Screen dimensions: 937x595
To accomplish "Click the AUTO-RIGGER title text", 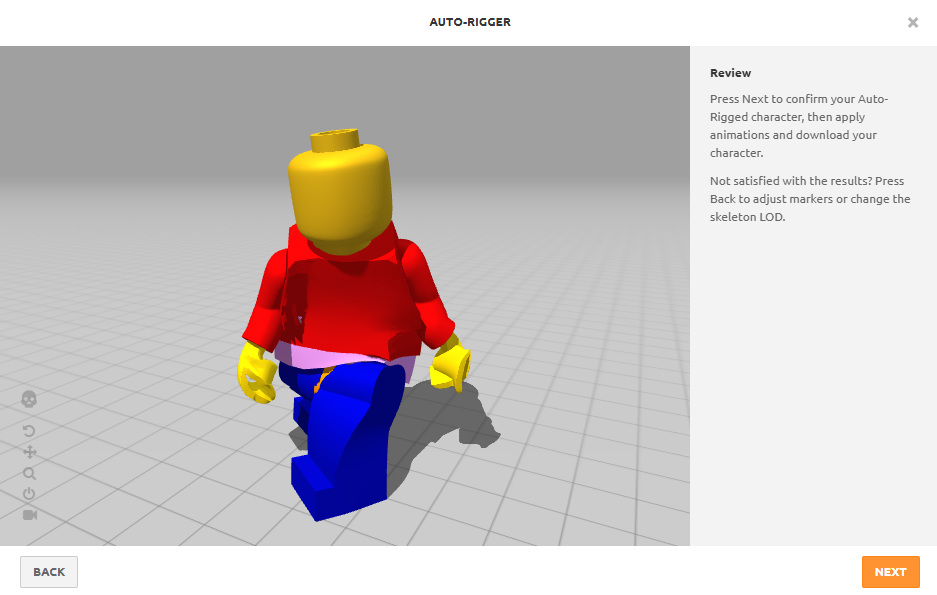I will (470, 22).
